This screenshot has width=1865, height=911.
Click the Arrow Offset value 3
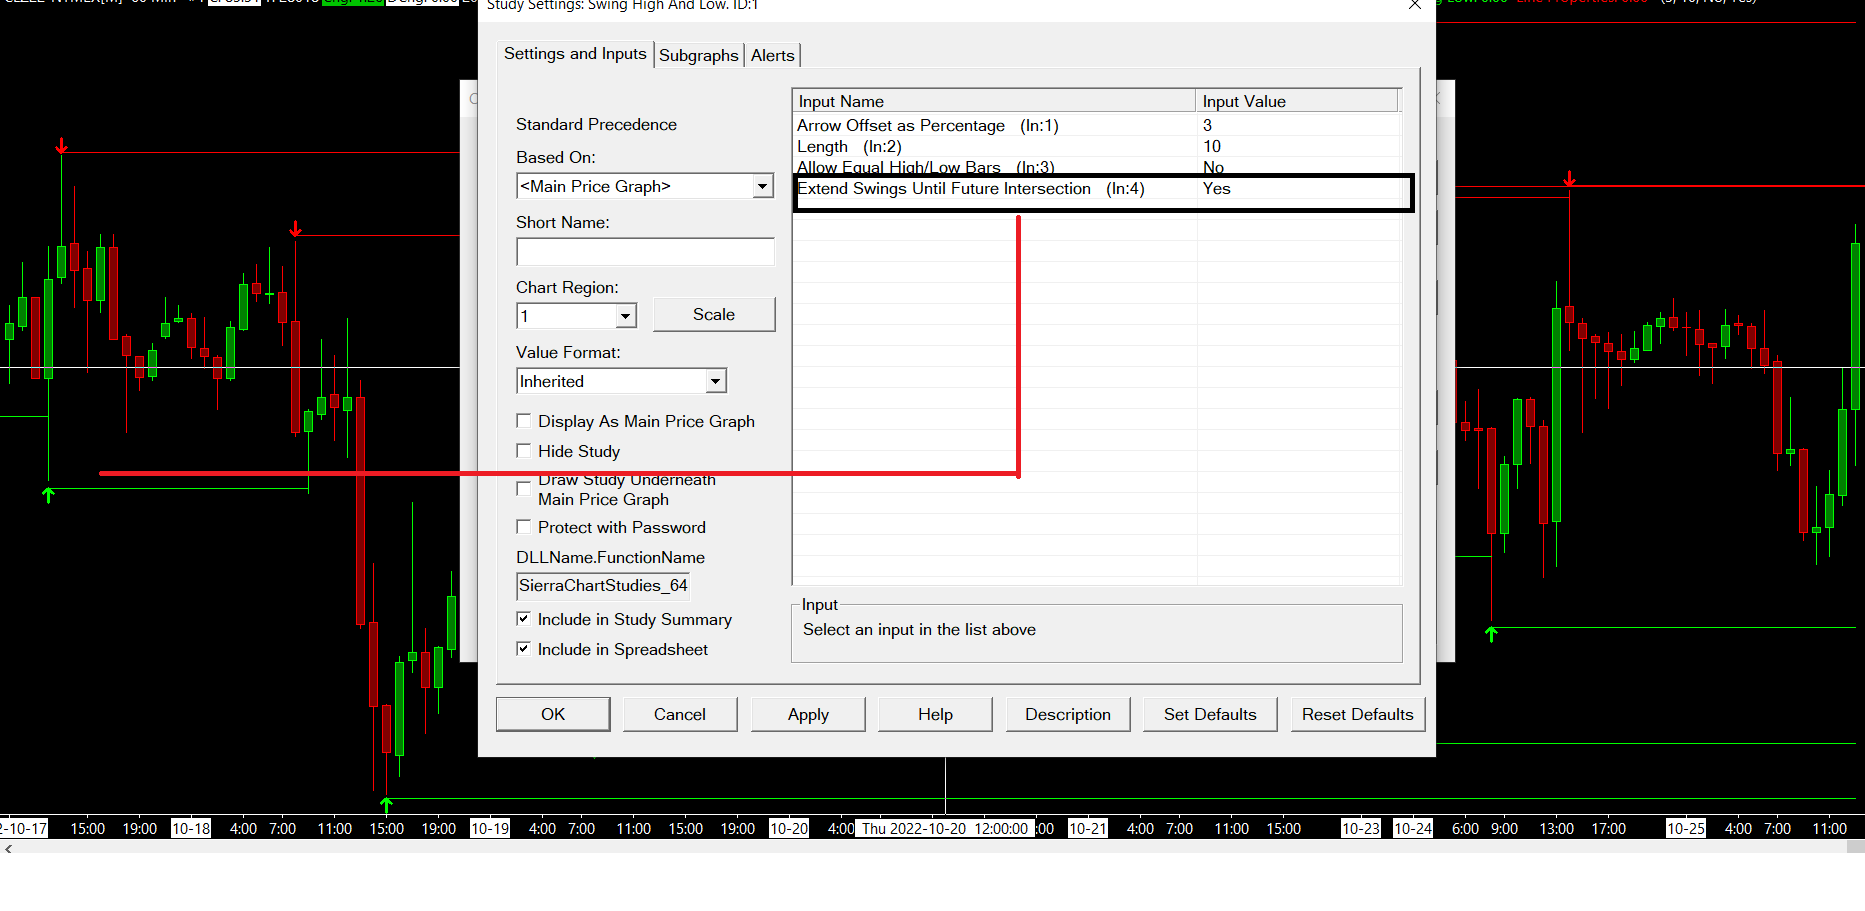[x=1207, y=125]
